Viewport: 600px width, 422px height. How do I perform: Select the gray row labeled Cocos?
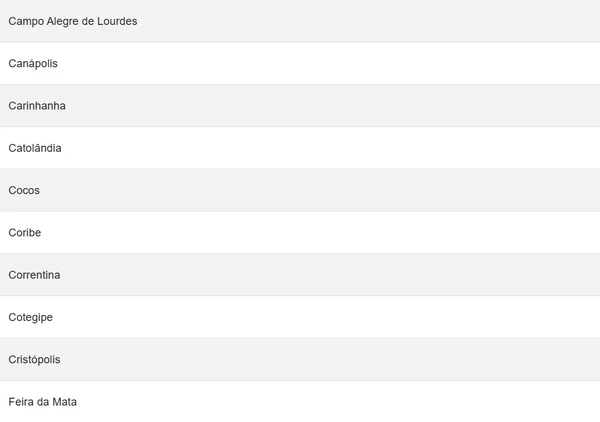pos(300,190)
